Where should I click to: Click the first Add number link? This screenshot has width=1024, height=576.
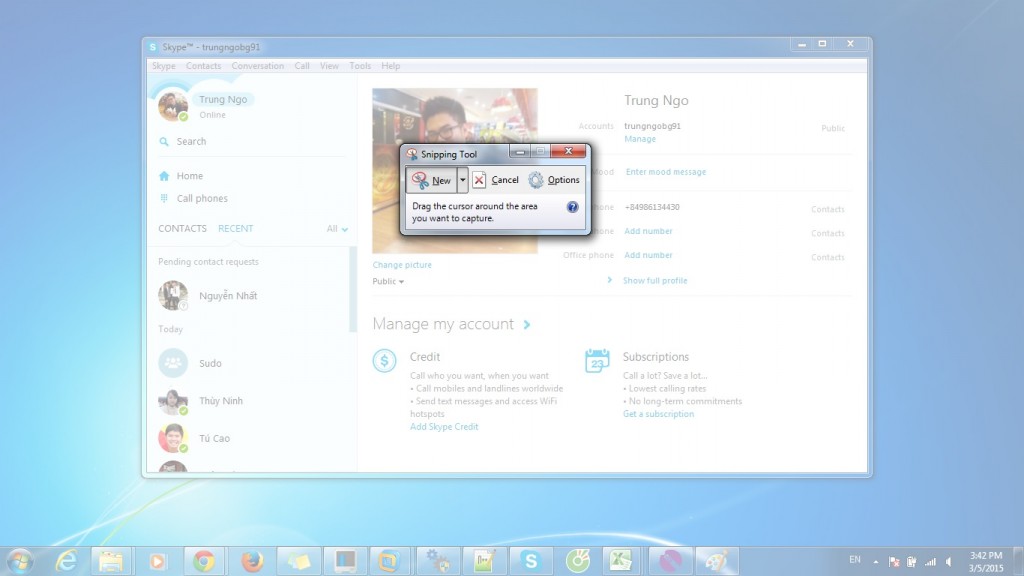click(x=648, y=231)
